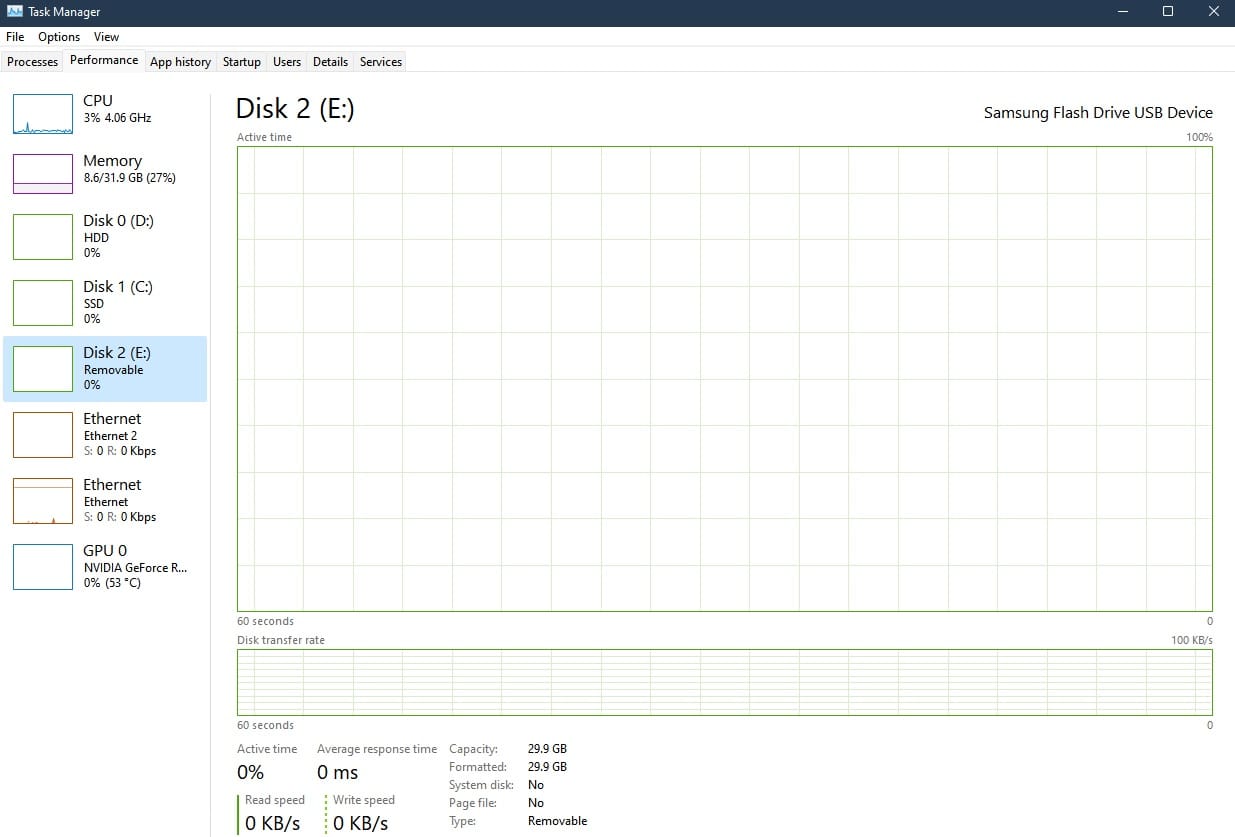Click the Capacity 29.9 GB value
Viewport: 1235px width, 837px height.
pos(547,749)
